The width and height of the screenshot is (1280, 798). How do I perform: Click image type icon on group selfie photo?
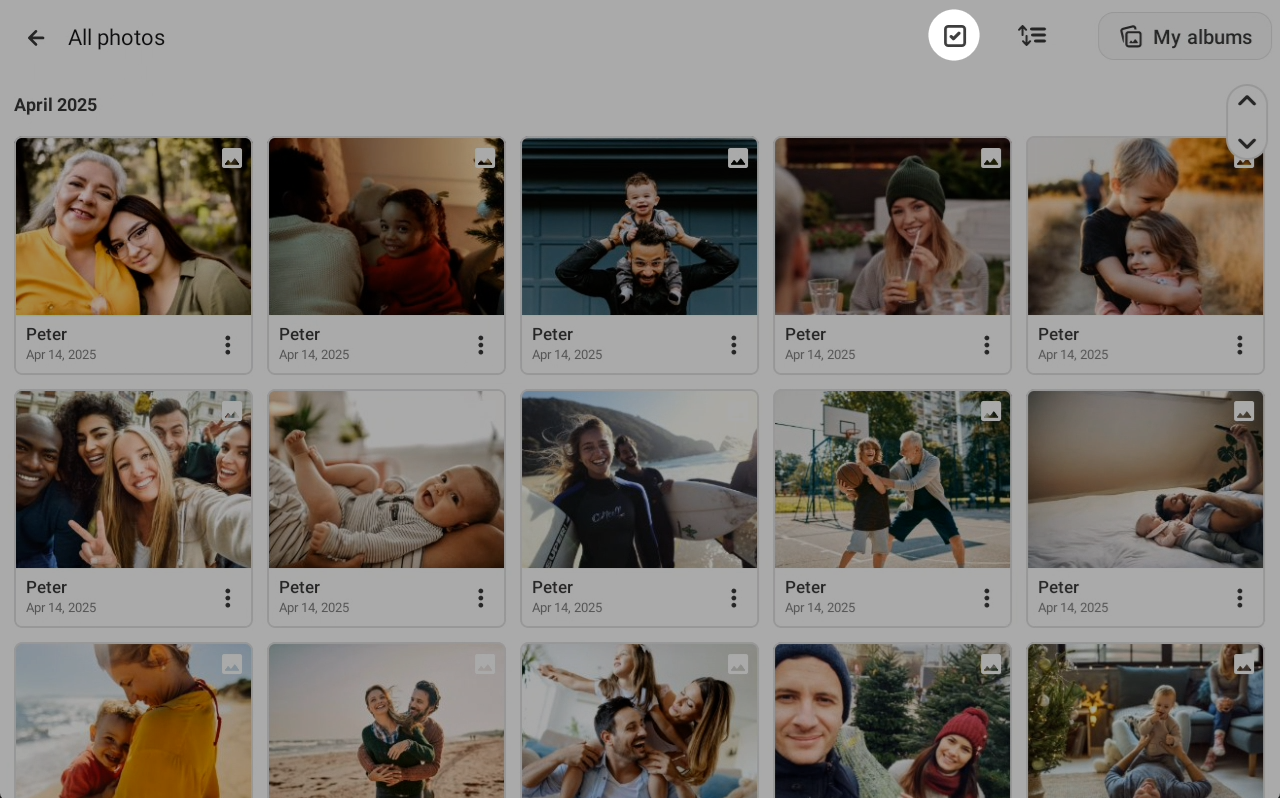(x=232, y=411)
